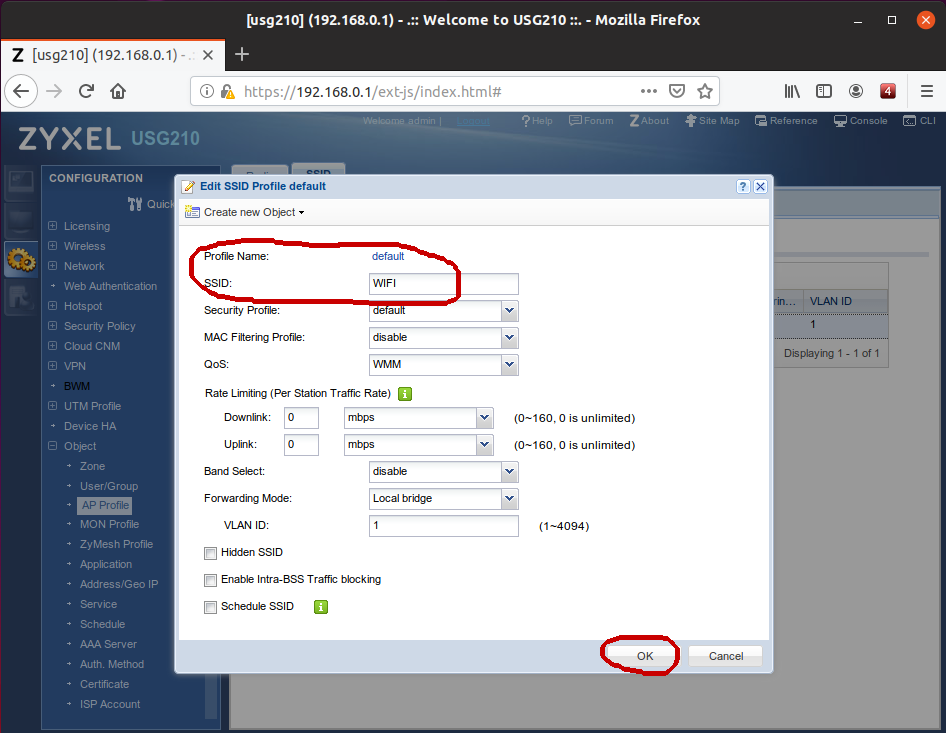Save page to Pocket
946x733 pixels.
coord(677,91)
